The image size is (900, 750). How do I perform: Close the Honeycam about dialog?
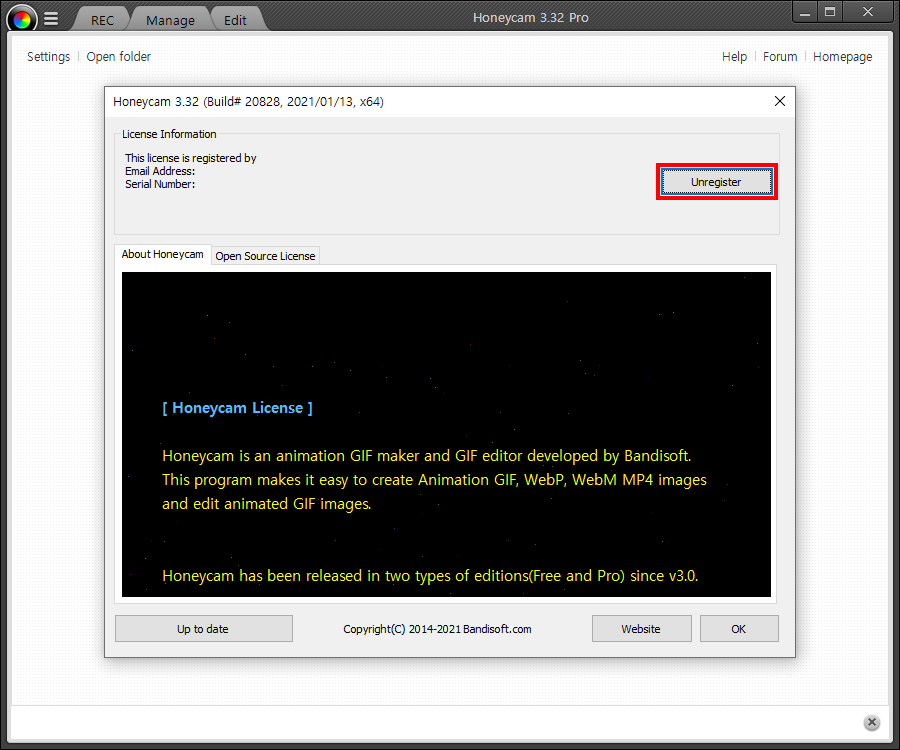tap(780, 101)
